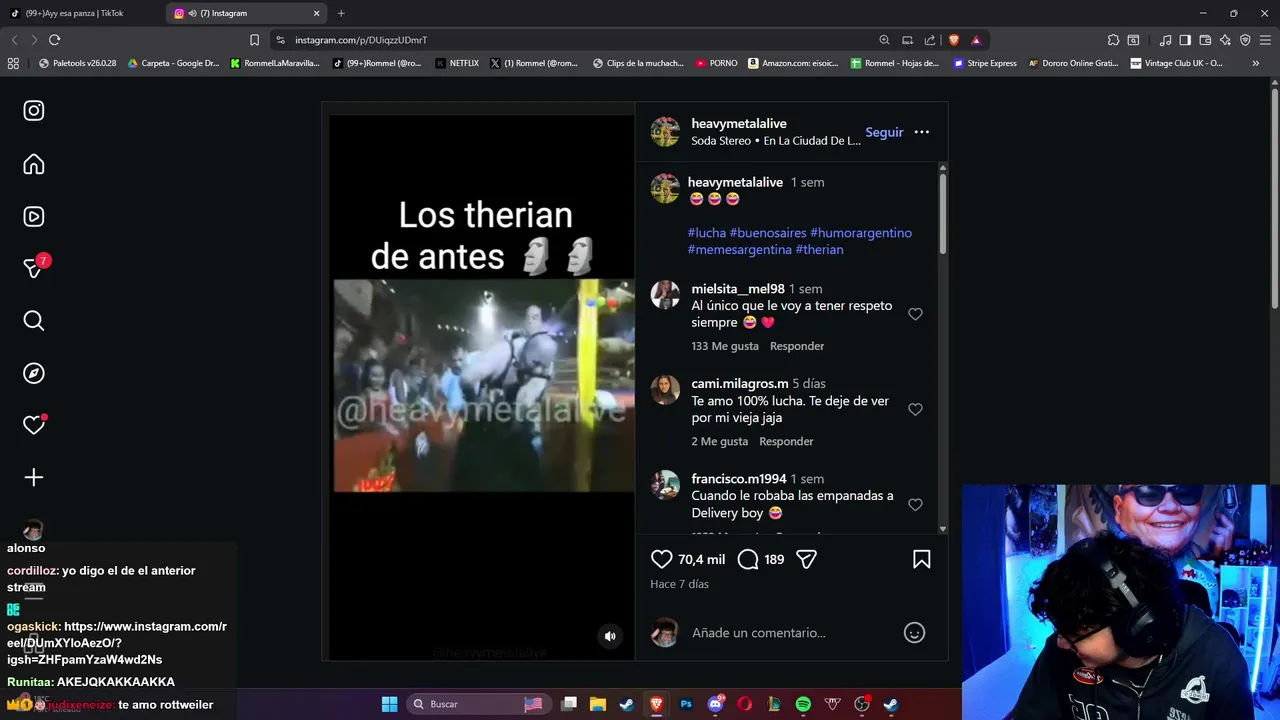Reload the page with browser refresh icon
This screenshot has height=720, width=1280.
pyautogui.click(x=54, y=40)
